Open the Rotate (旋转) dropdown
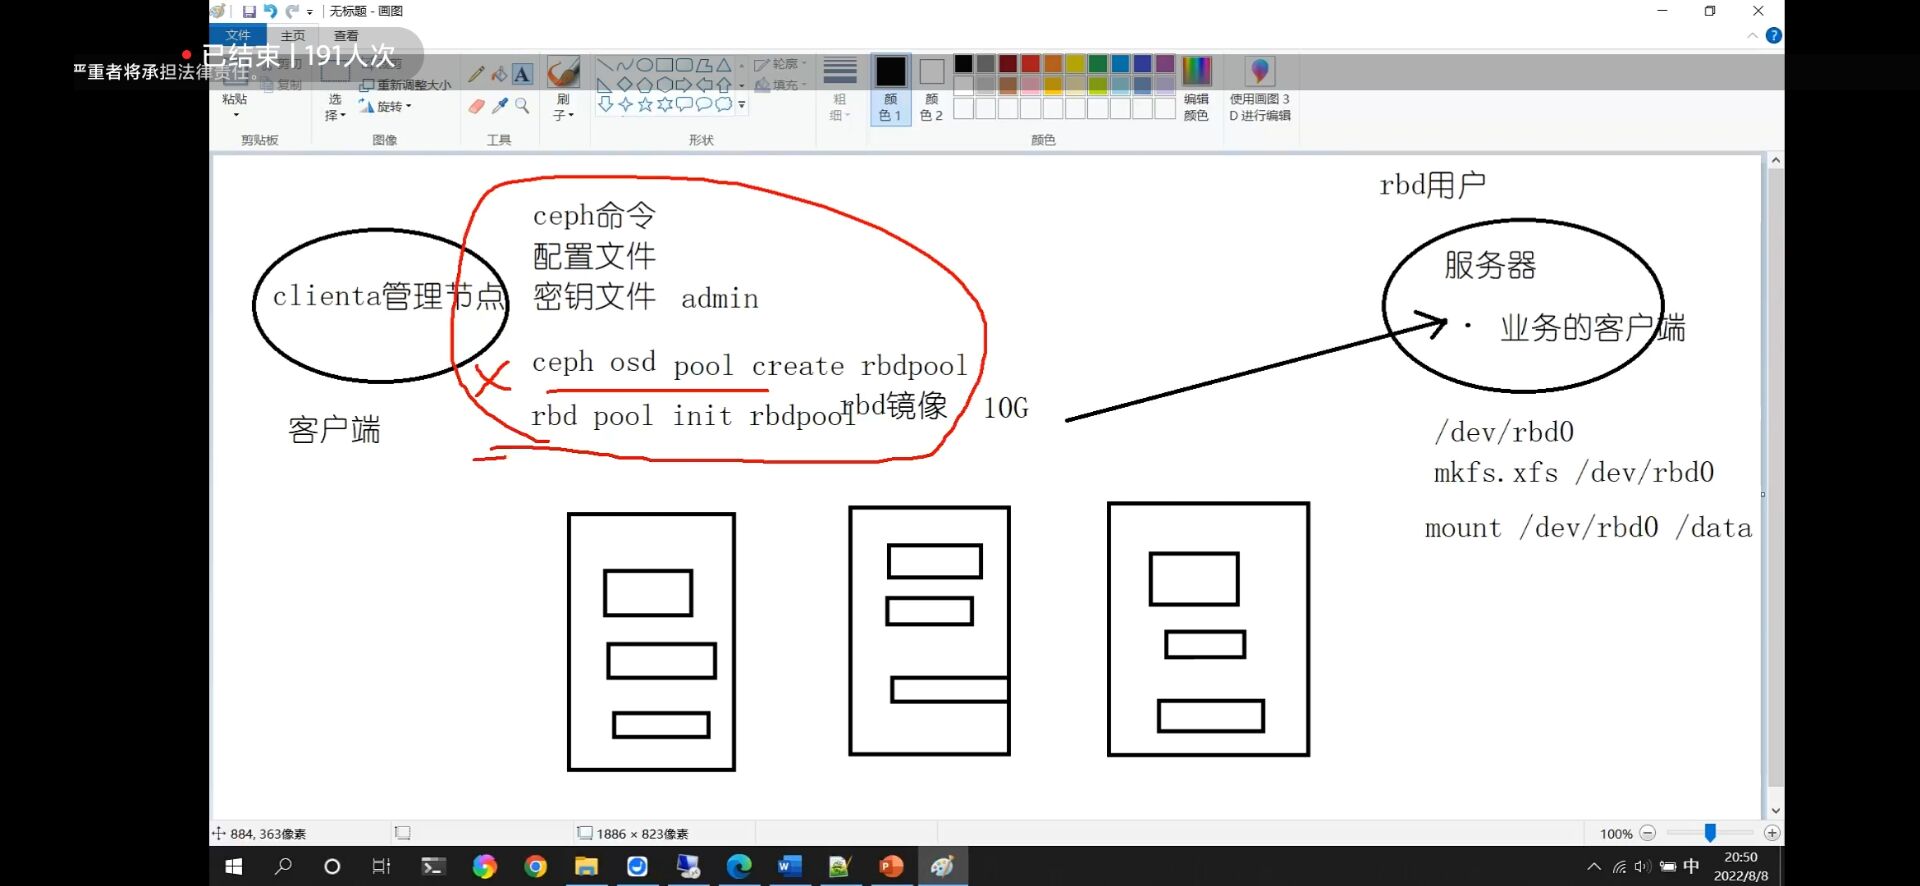Image resolution: width=1920 pixels, height=886 pixels. (386, 106)
